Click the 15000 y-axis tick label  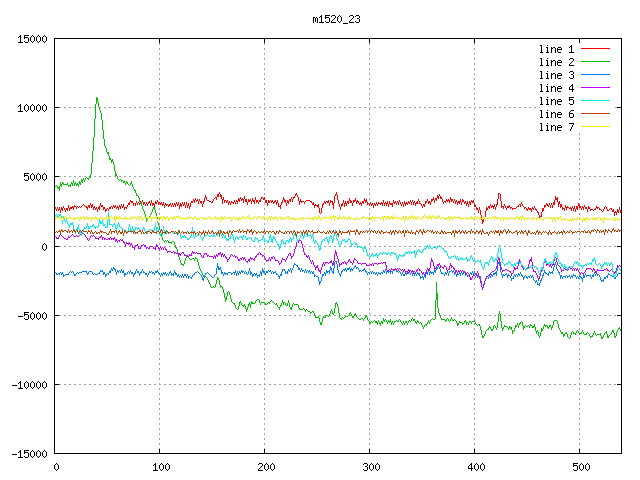pos(31,39)
